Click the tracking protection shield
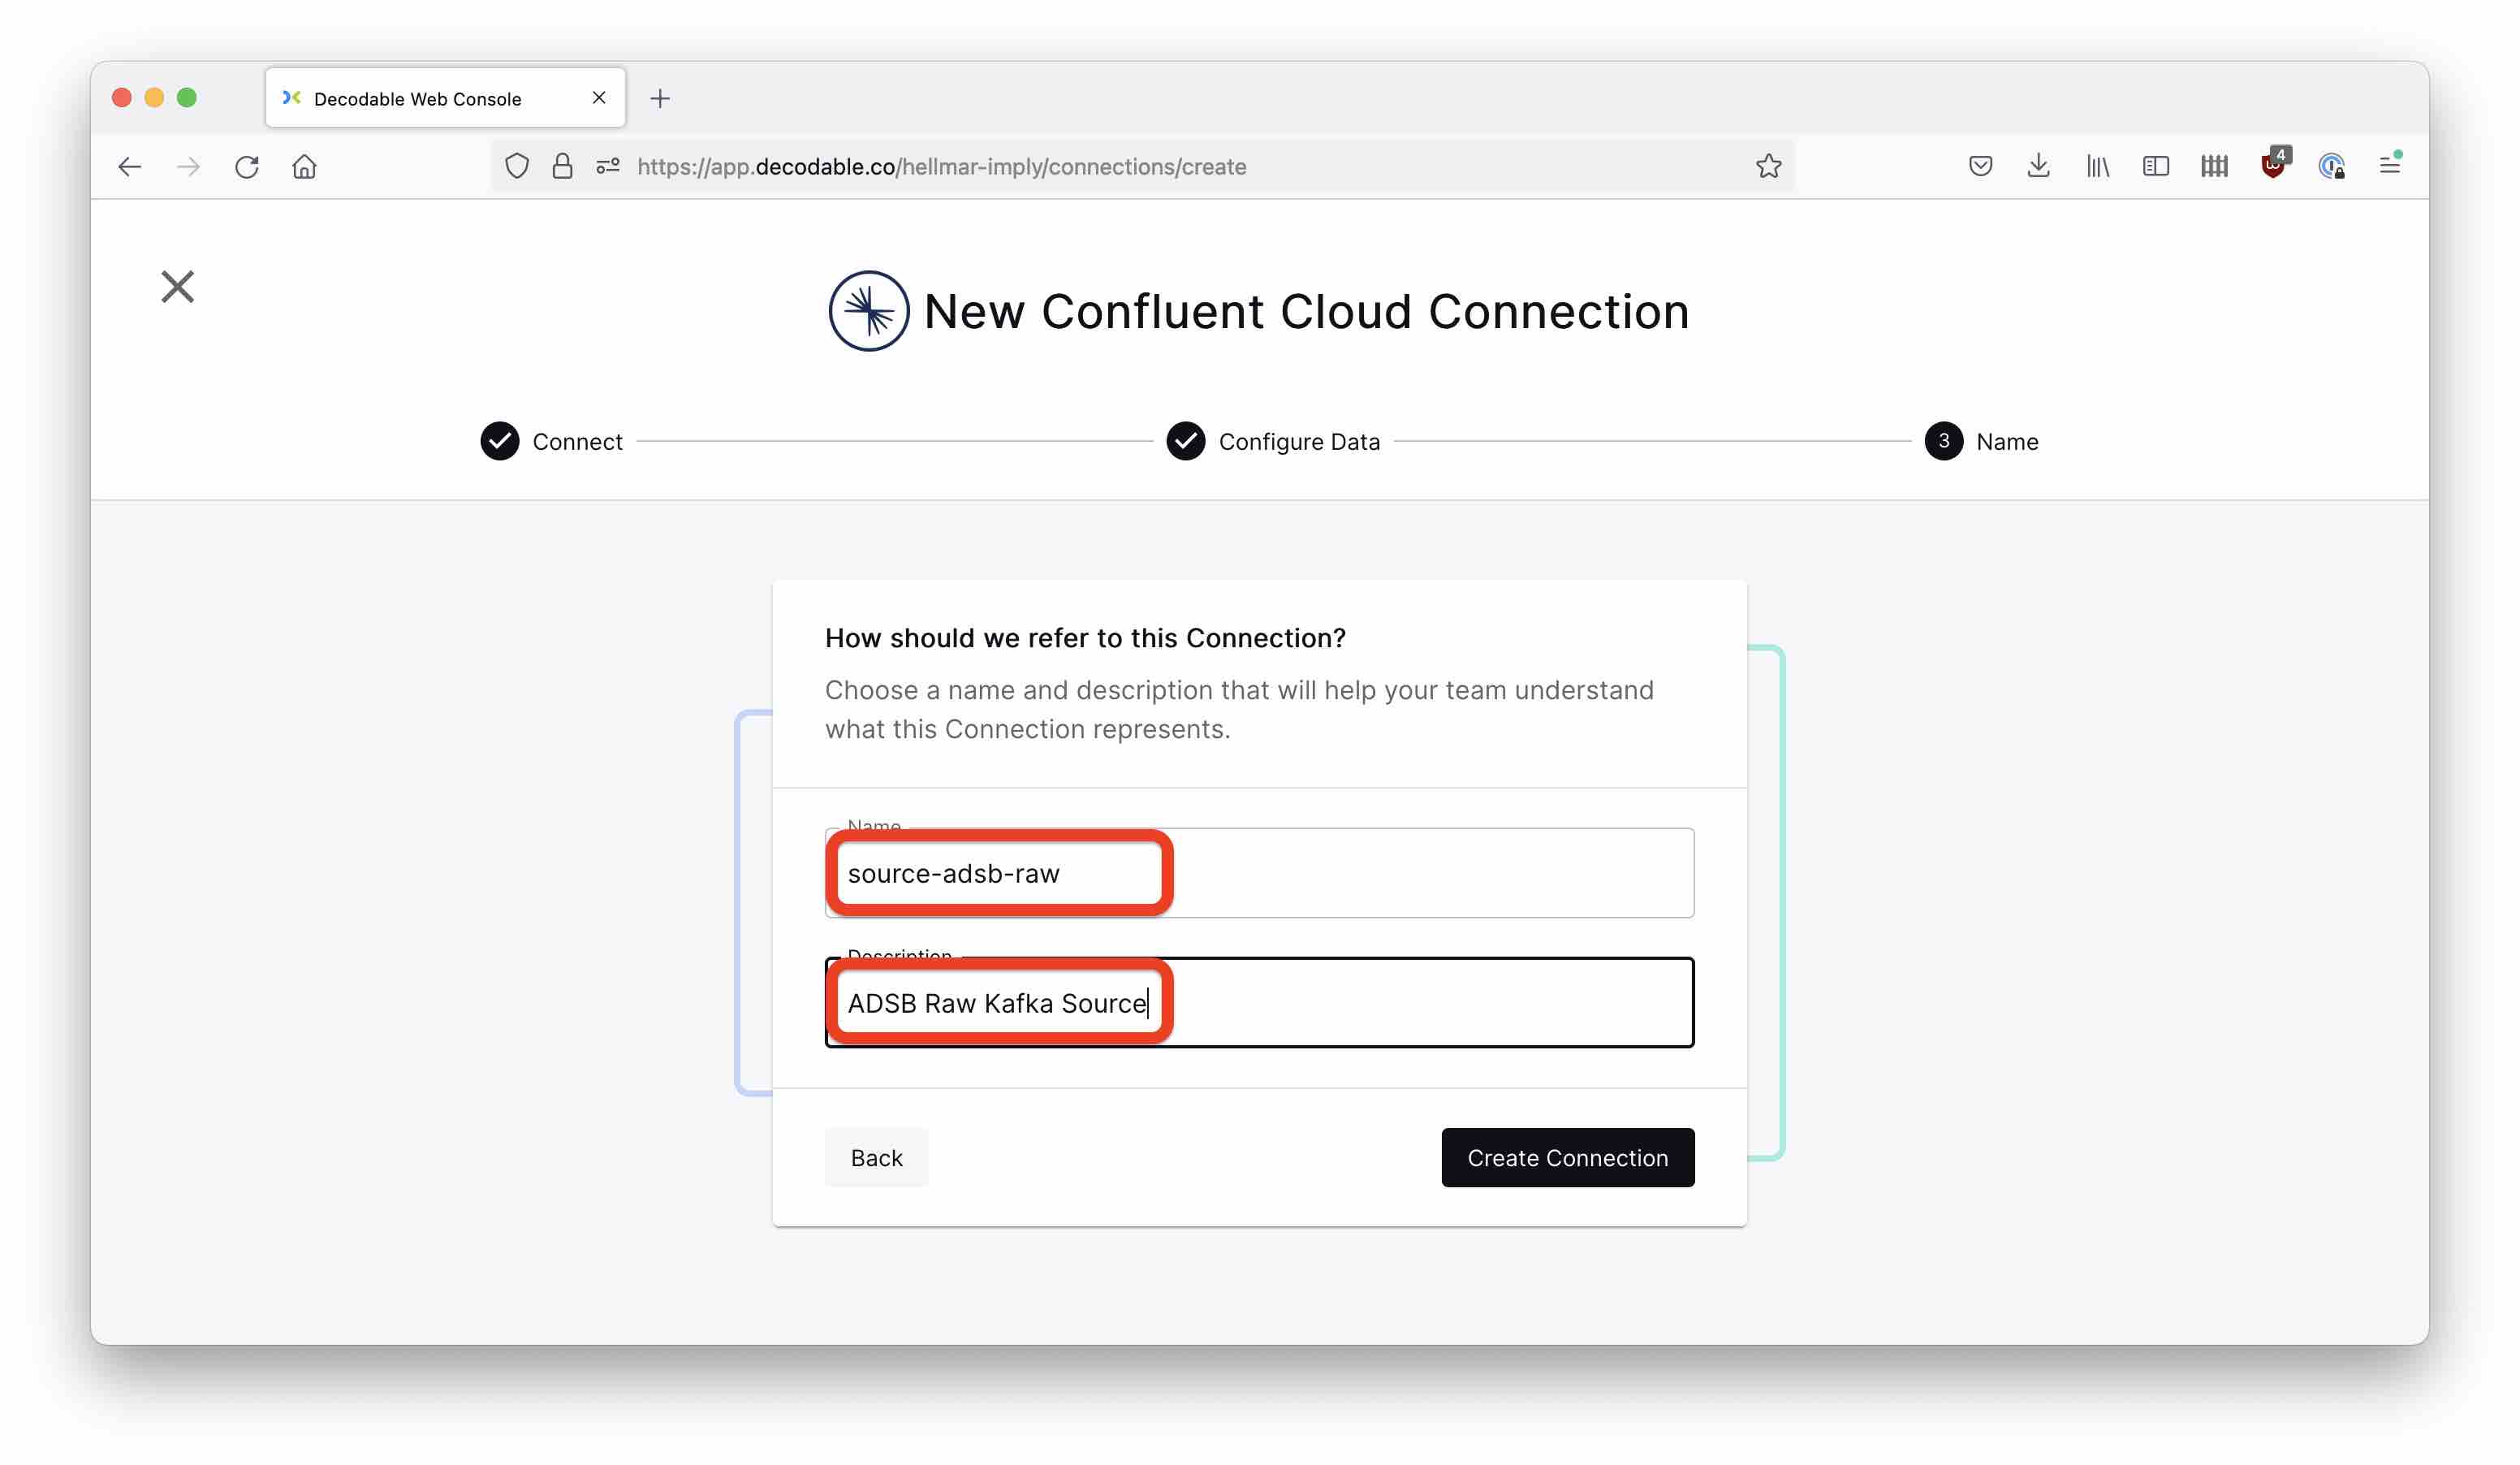 coord(517,166)
